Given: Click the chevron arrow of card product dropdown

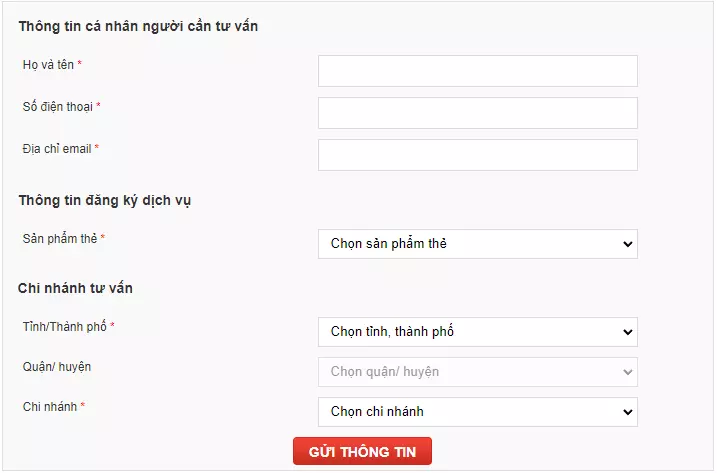Looking at the screenshot, I should [x=627, y=244].
